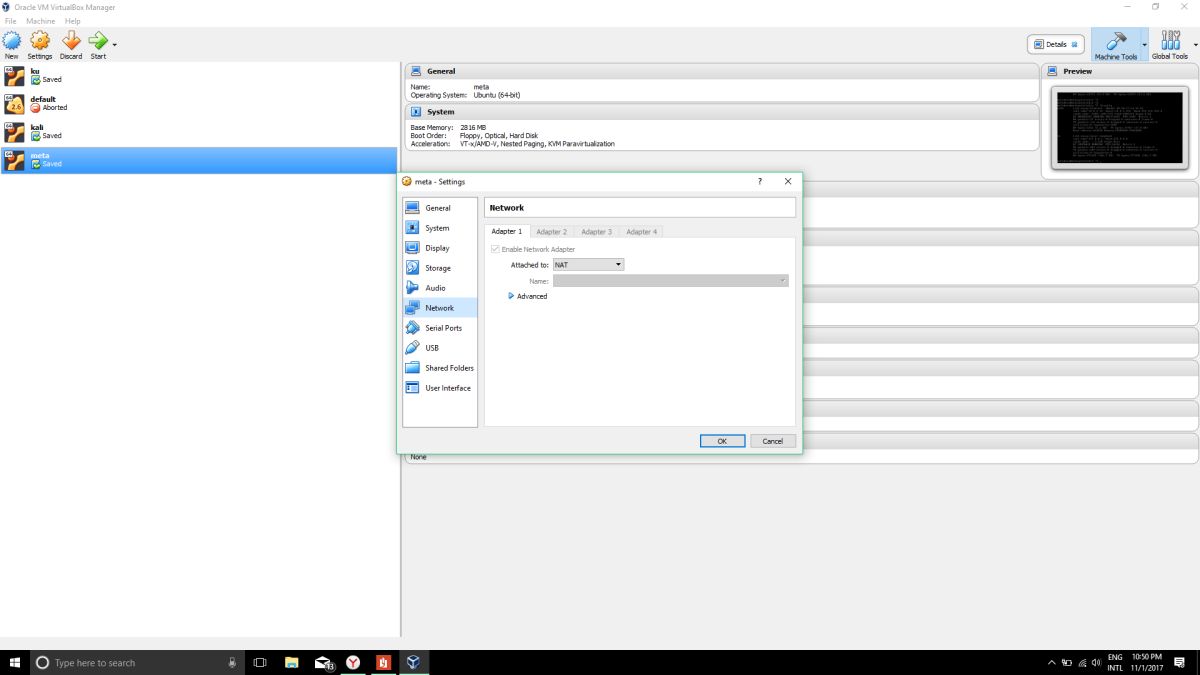Screen dimensions: 1200x675
Task: Open the adapter Name dropdown
Action: point(670,281)
